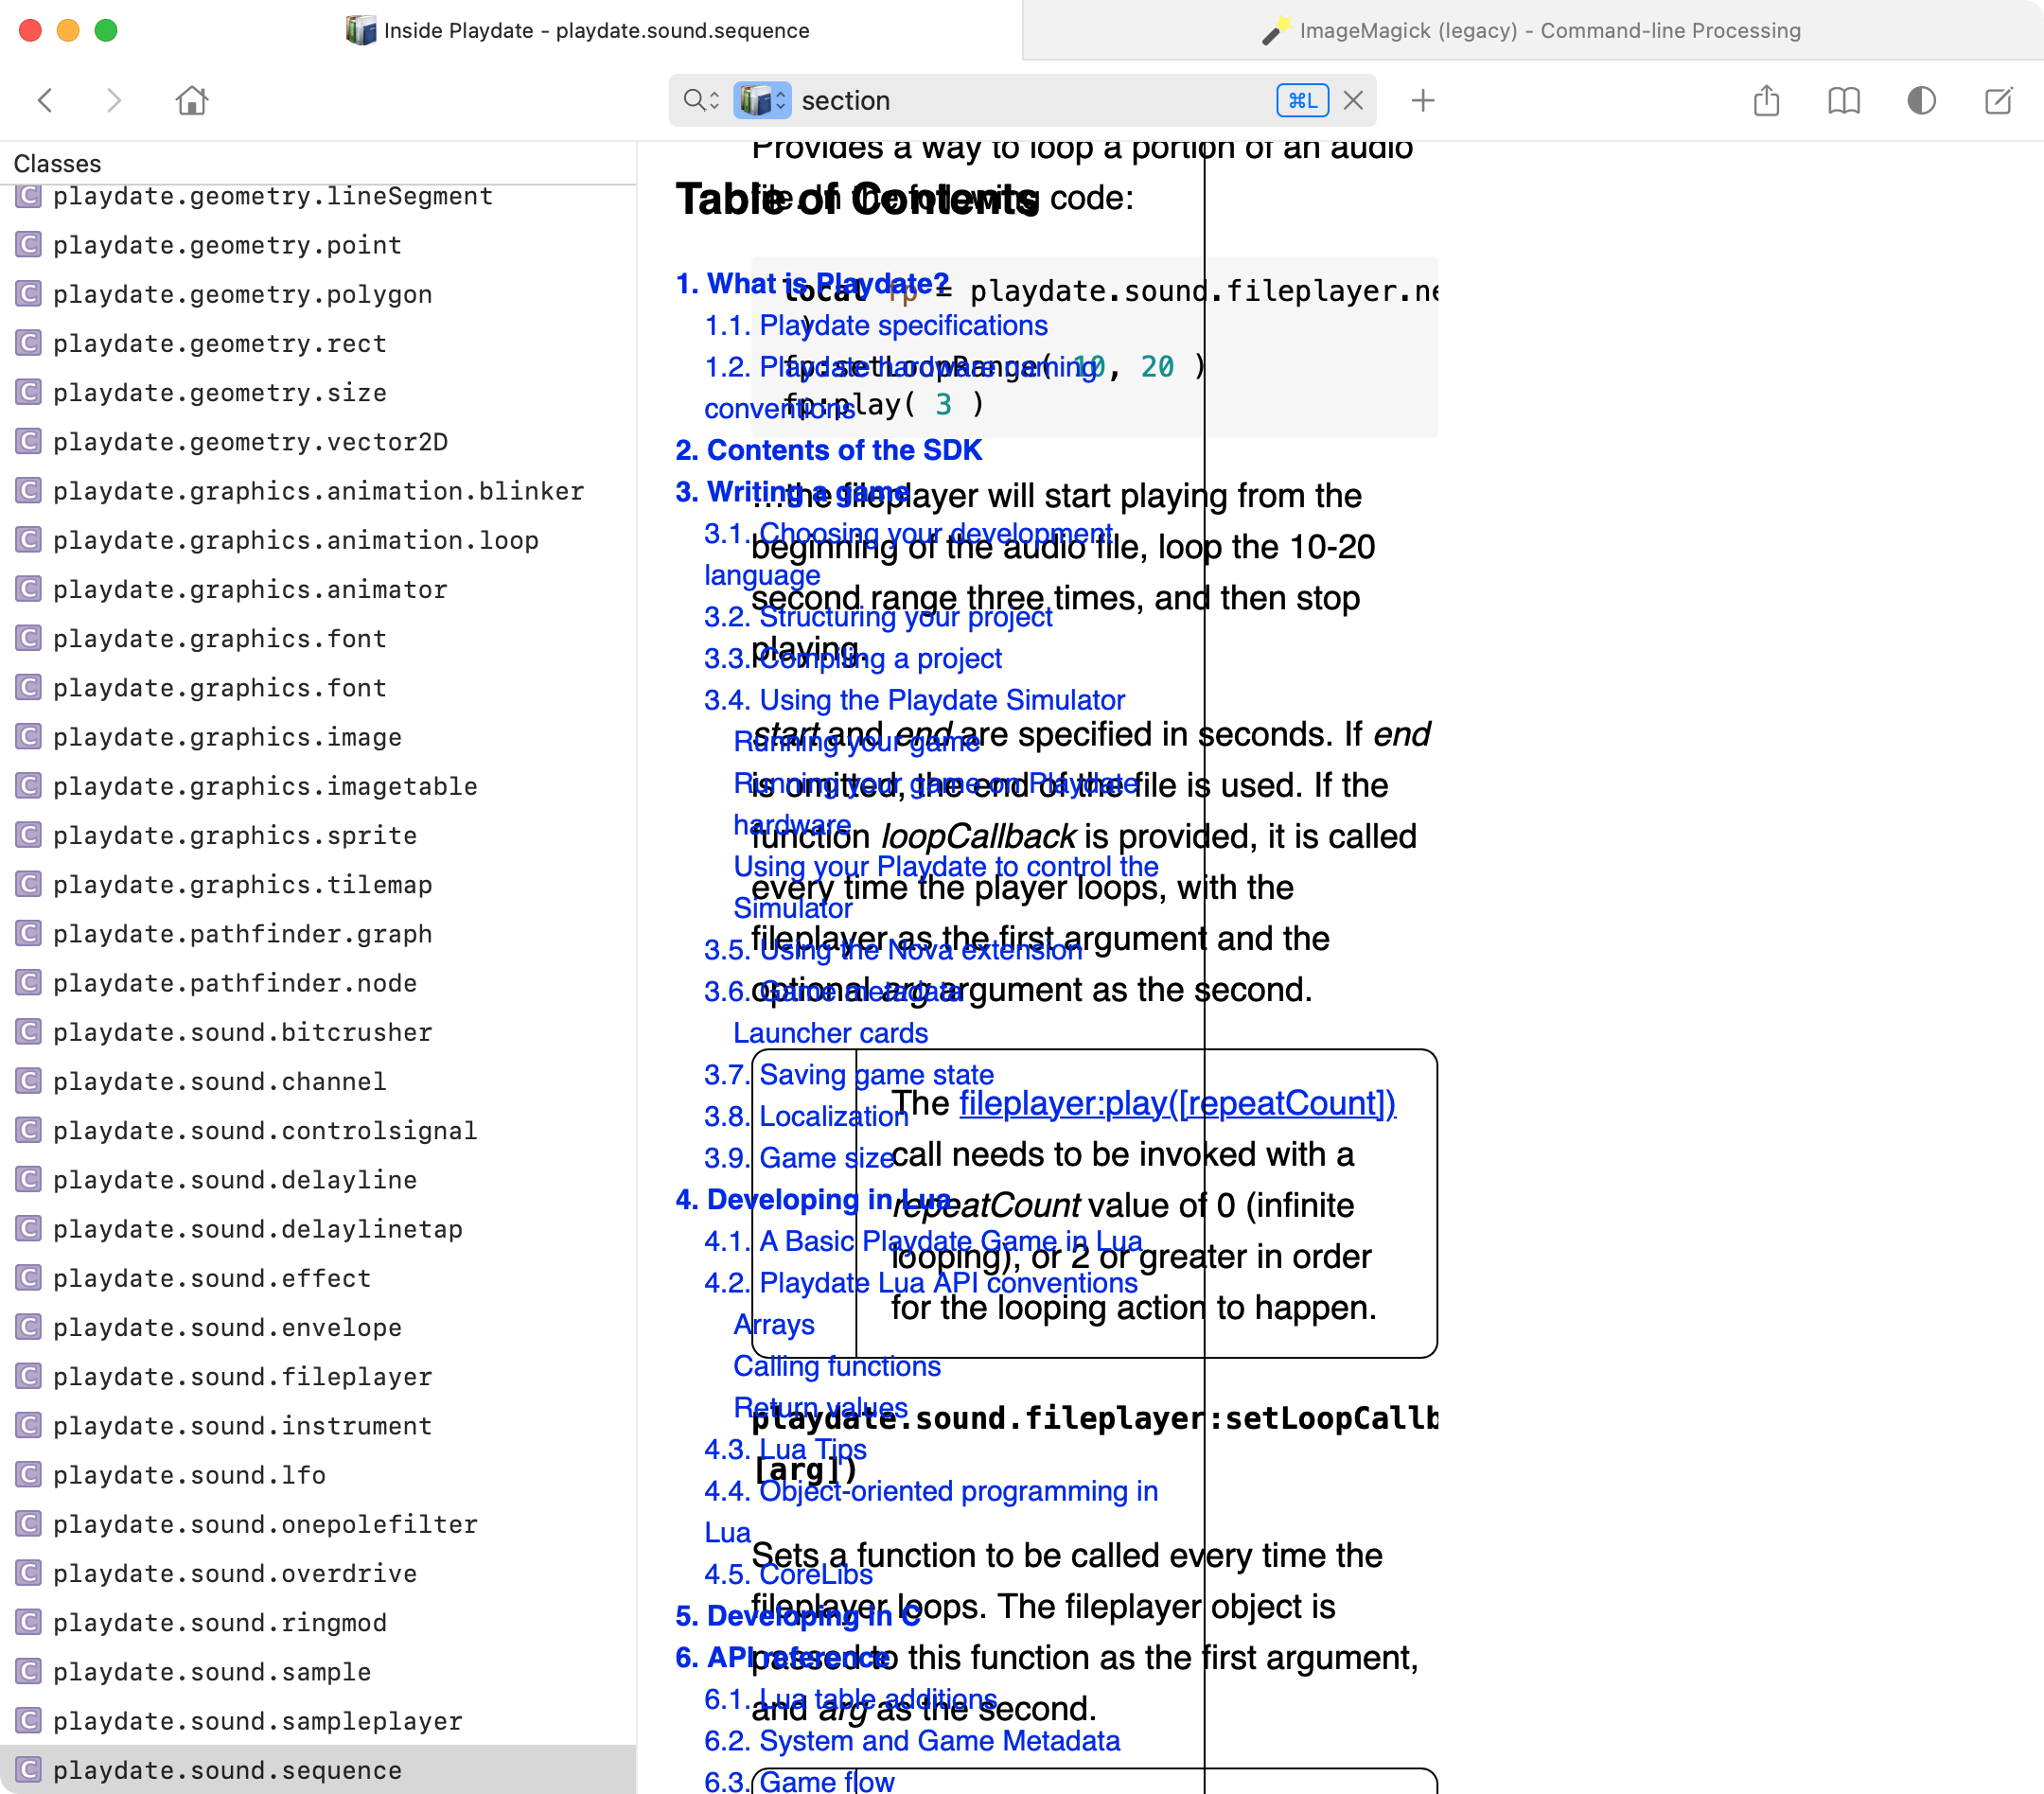Viewport: 2044px width, 1794px height.
Task: Select playdate.graphics.sprite class
Action: pos(318,835)
